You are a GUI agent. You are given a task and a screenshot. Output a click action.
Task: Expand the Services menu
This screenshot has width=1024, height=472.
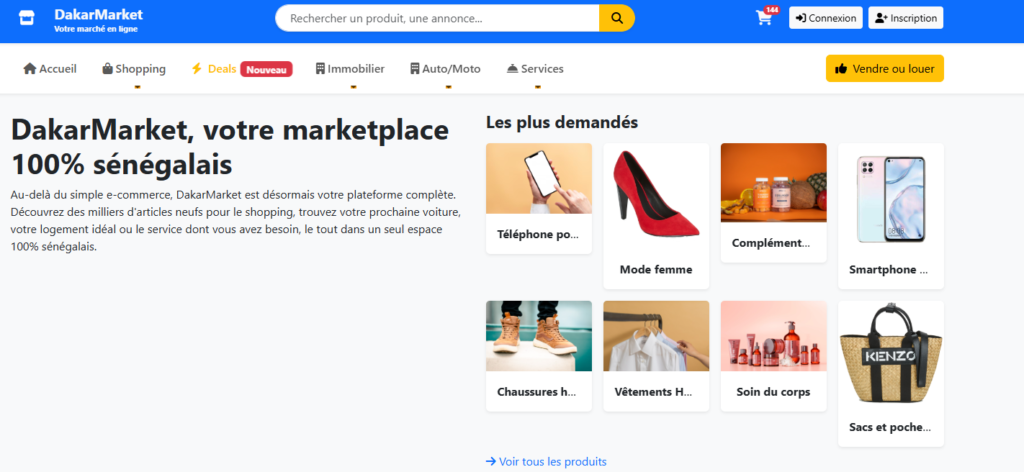point(535,69)
